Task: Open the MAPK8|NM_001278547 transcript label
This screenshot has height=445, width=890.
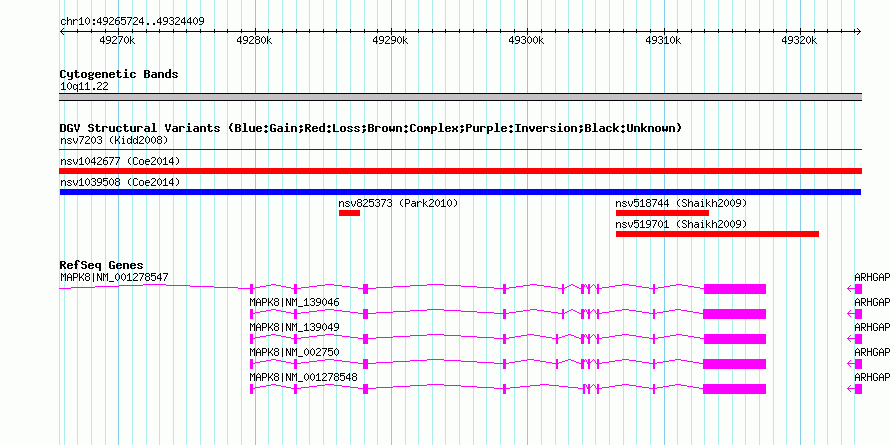Action: coord(114,278)
